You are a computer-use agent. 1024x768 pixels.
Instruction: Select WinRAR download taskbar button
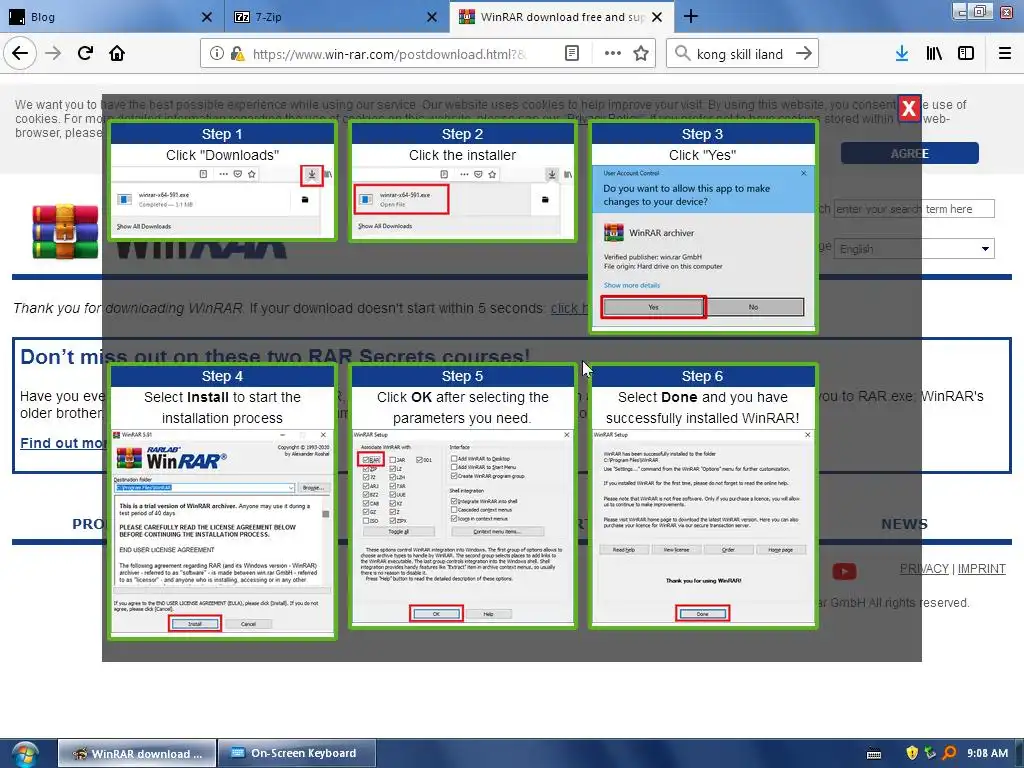click(137, 753)
